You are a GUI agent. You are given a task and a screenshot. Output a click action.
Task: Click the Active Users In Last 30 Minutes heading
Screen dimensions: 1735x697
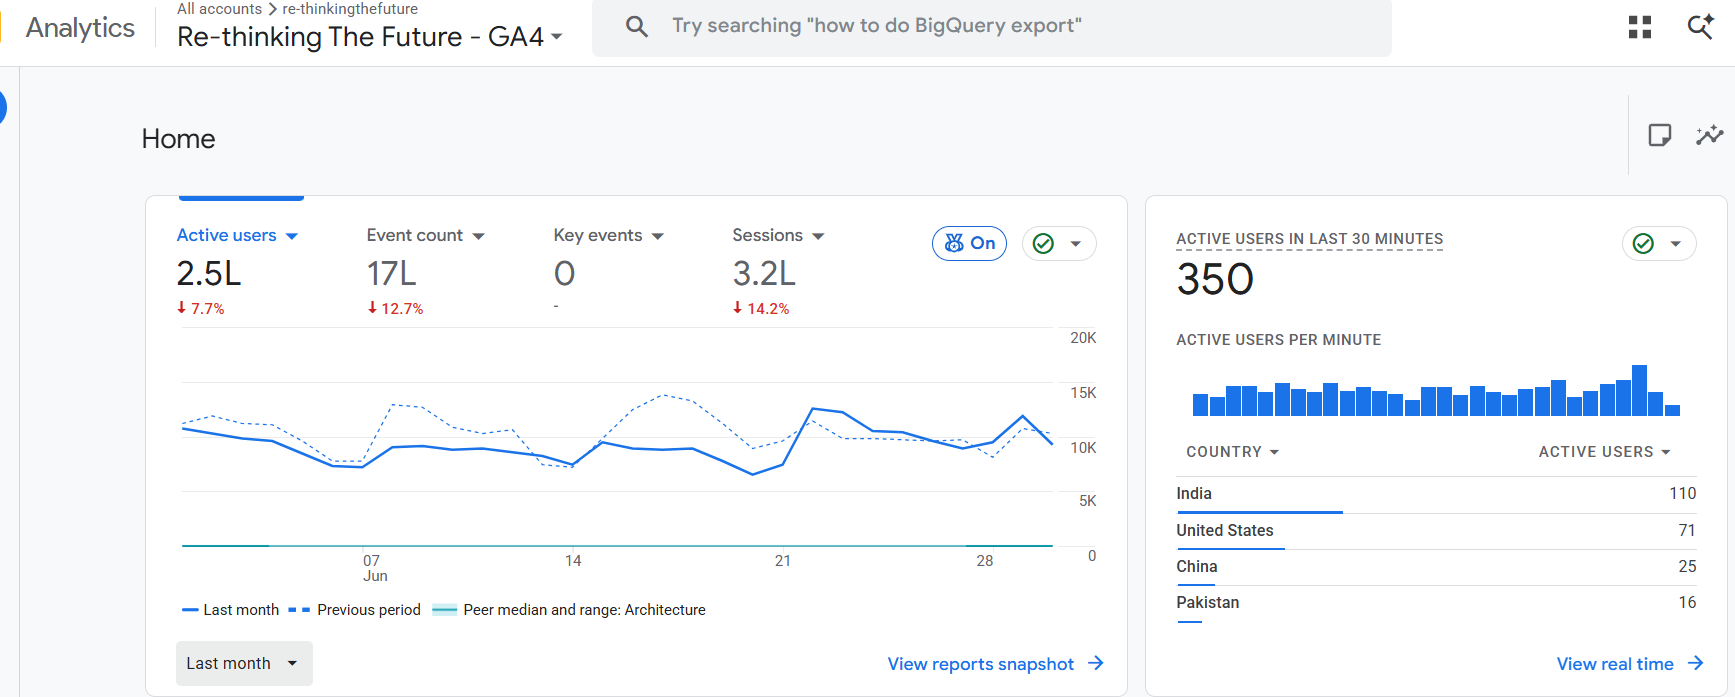[1309, 239]
